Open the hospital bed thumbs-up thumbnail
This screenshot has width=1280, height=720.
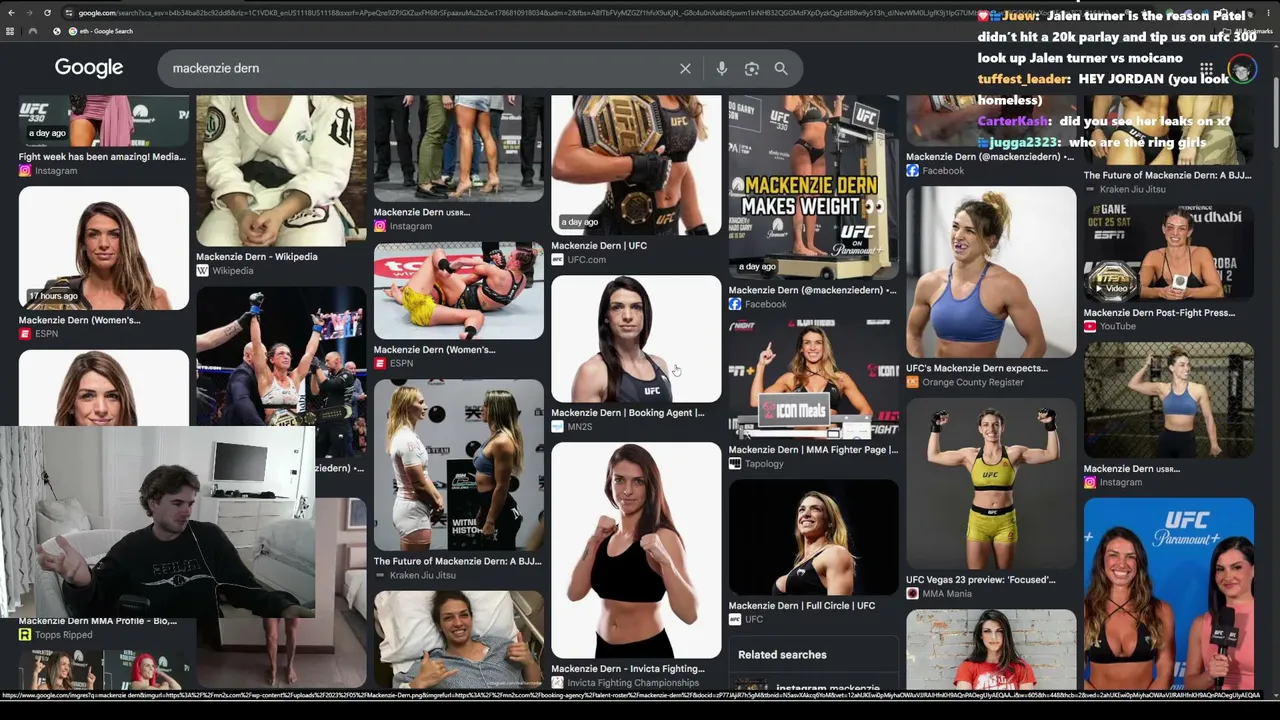point(459,640)
